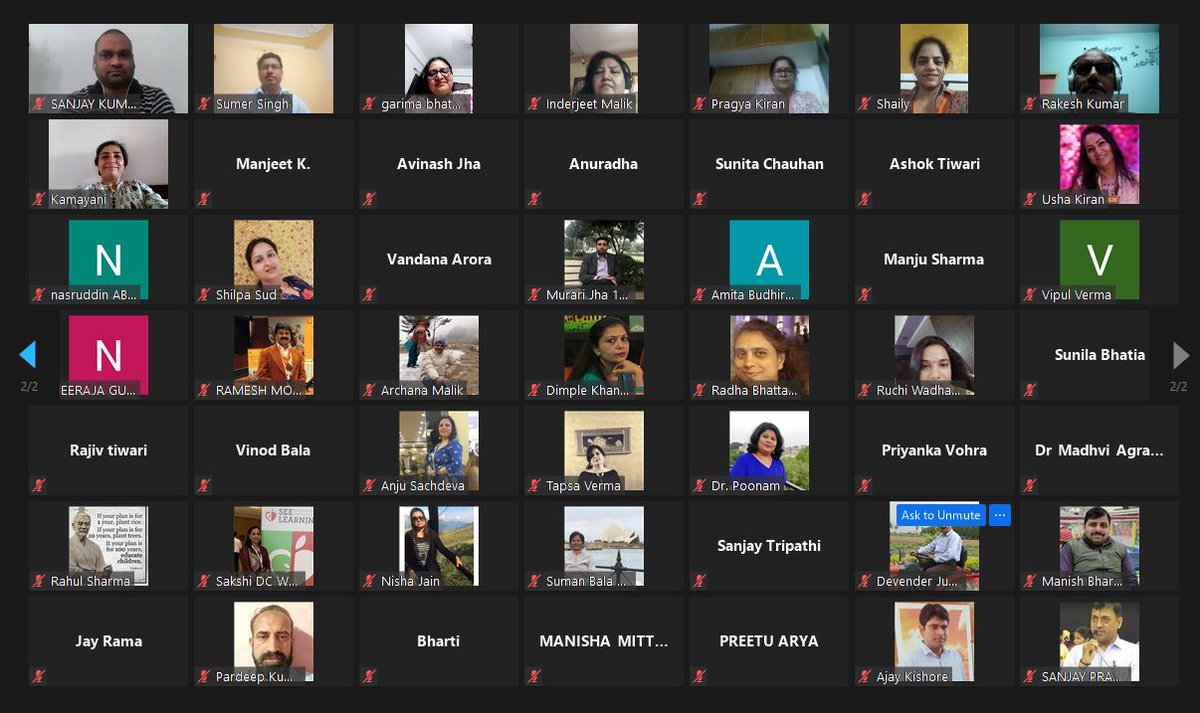This screenshot has height=713, width=1200.
Task: Click muted mic icon on Sunila Bhatia tile
Action: pyautogui.click(x=1029, y=391)
